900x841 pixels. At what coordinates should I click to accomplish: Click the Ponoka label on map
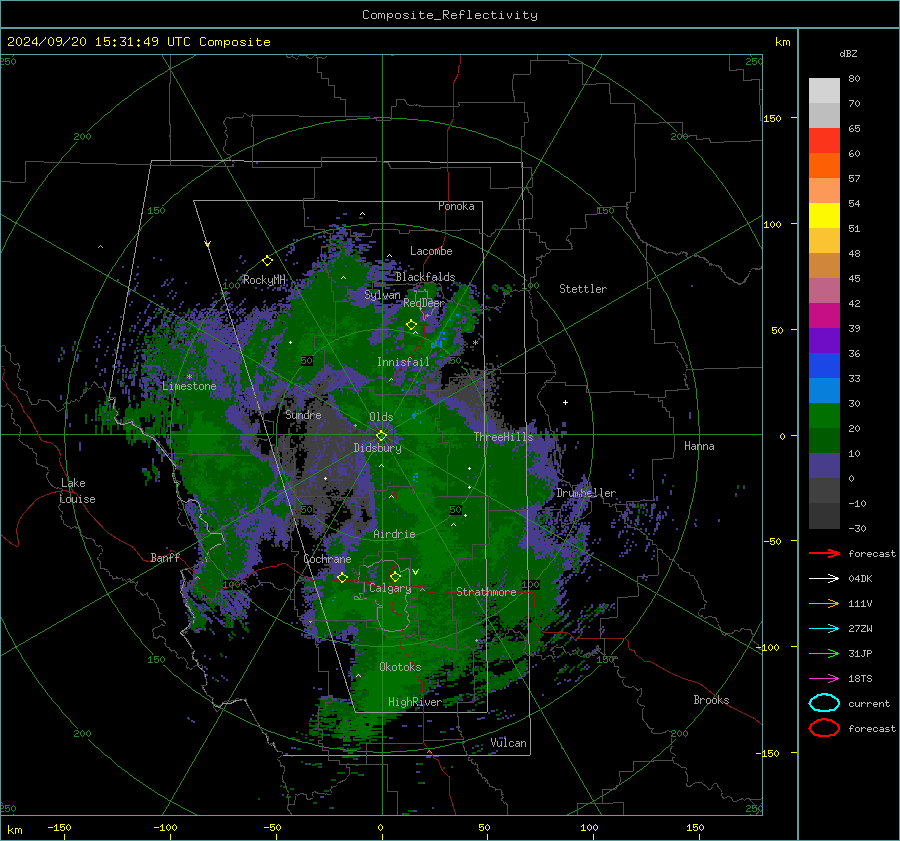[456, 206]
